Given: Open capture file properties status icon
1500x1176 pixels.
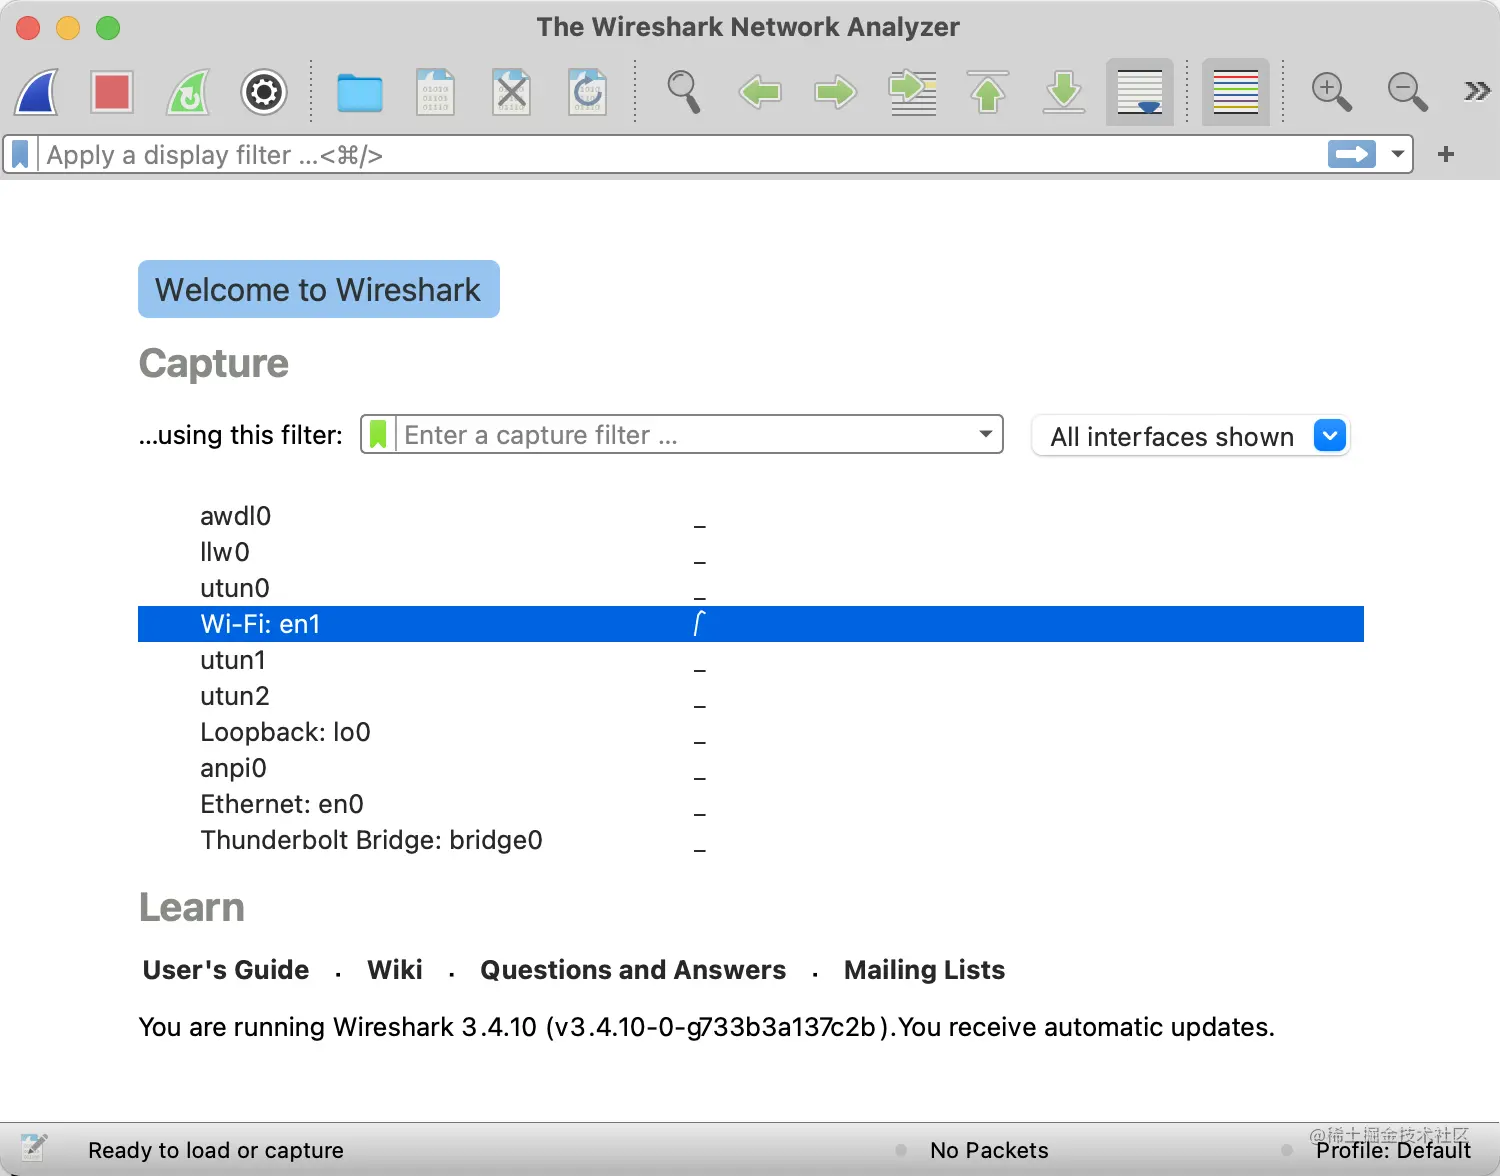Looking at the screenshot, I should [34, 1148].
